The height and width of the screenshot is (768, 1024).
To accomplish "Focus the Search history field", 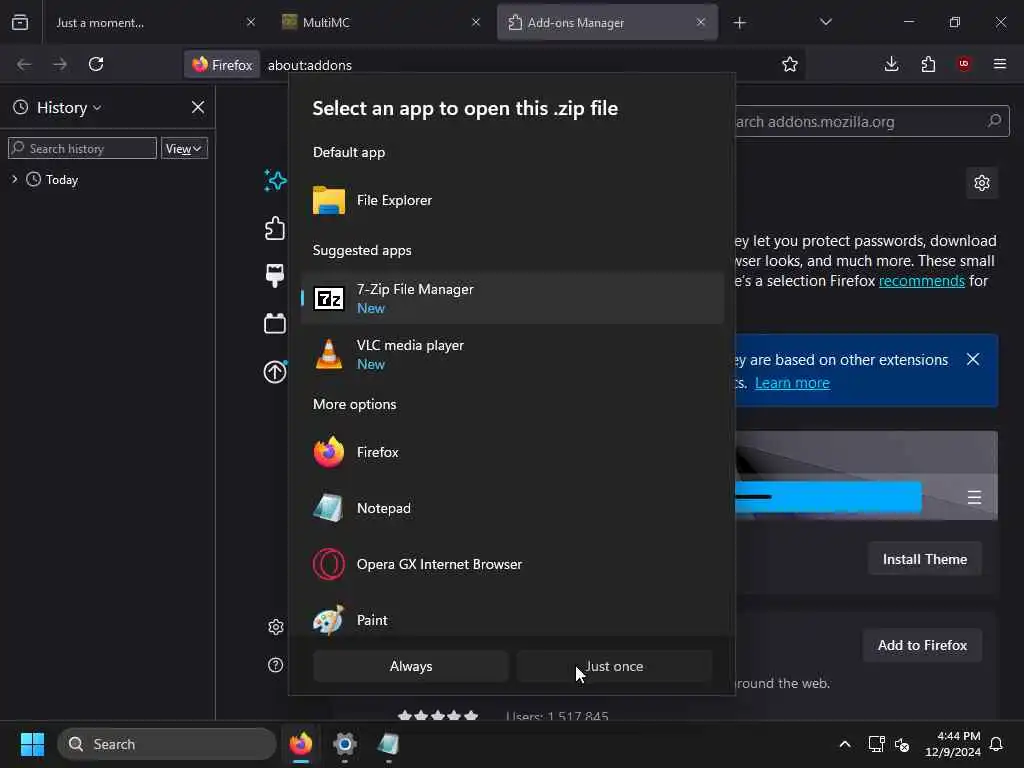I will [82, 148].
